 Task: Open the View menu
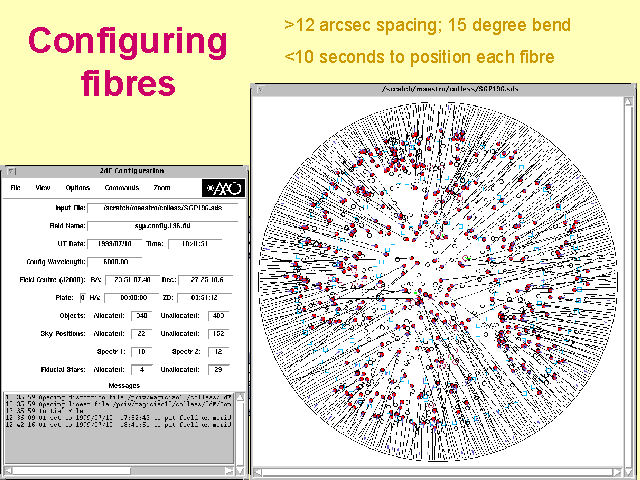click(43, 187)
